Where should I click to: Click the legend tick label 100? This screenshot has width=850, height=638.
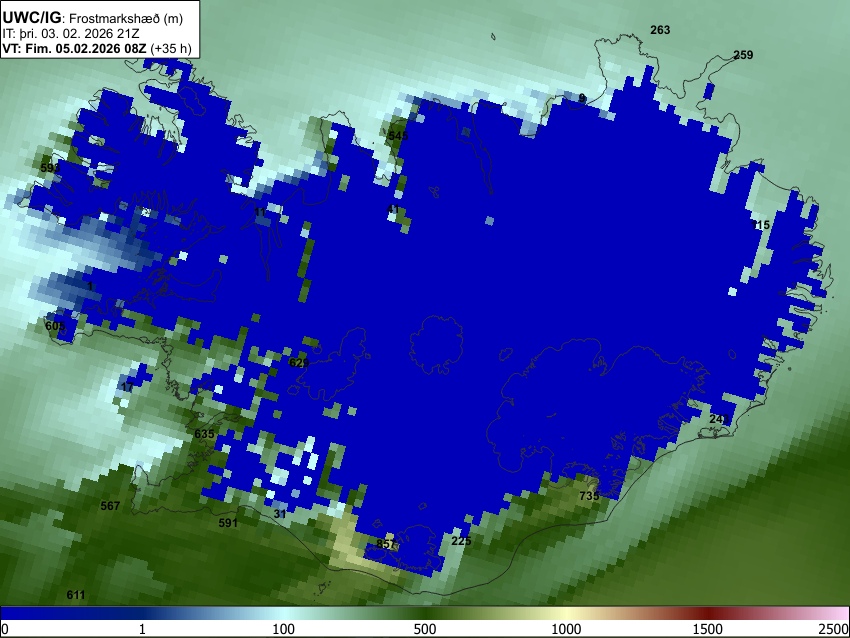(284, 629)
